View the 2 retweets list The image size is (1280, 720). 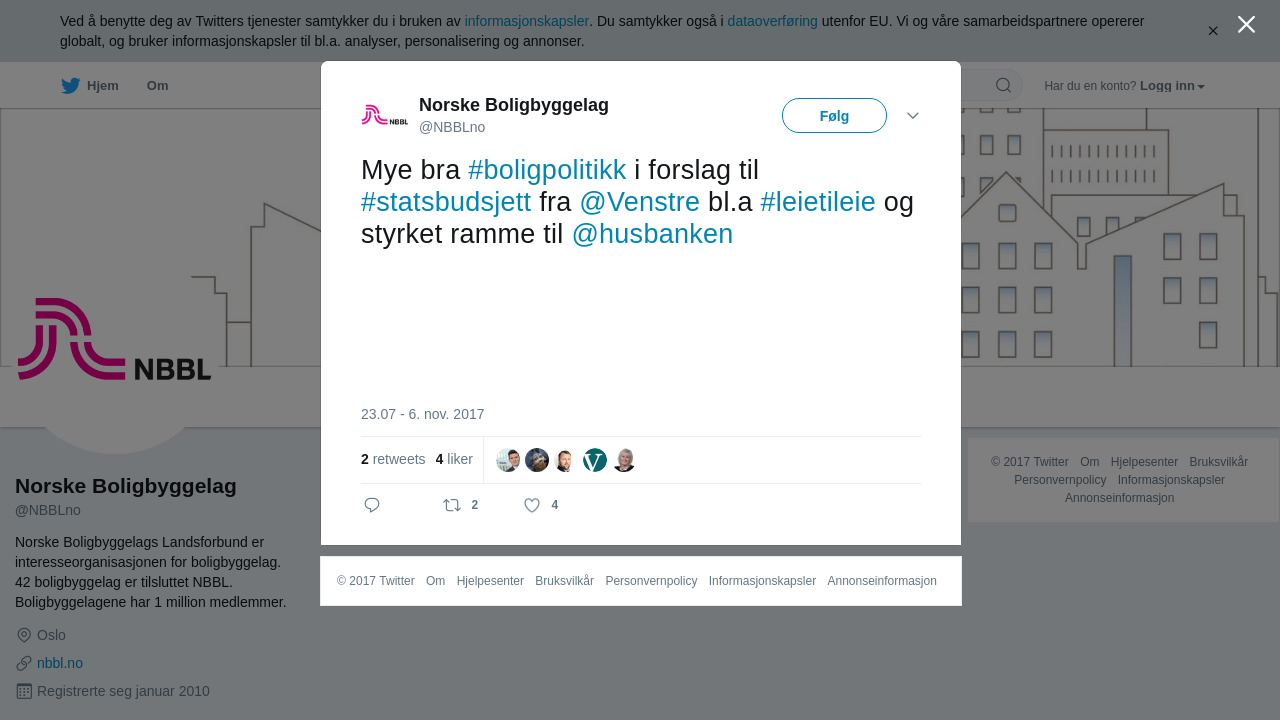click(x=393, y=459)
